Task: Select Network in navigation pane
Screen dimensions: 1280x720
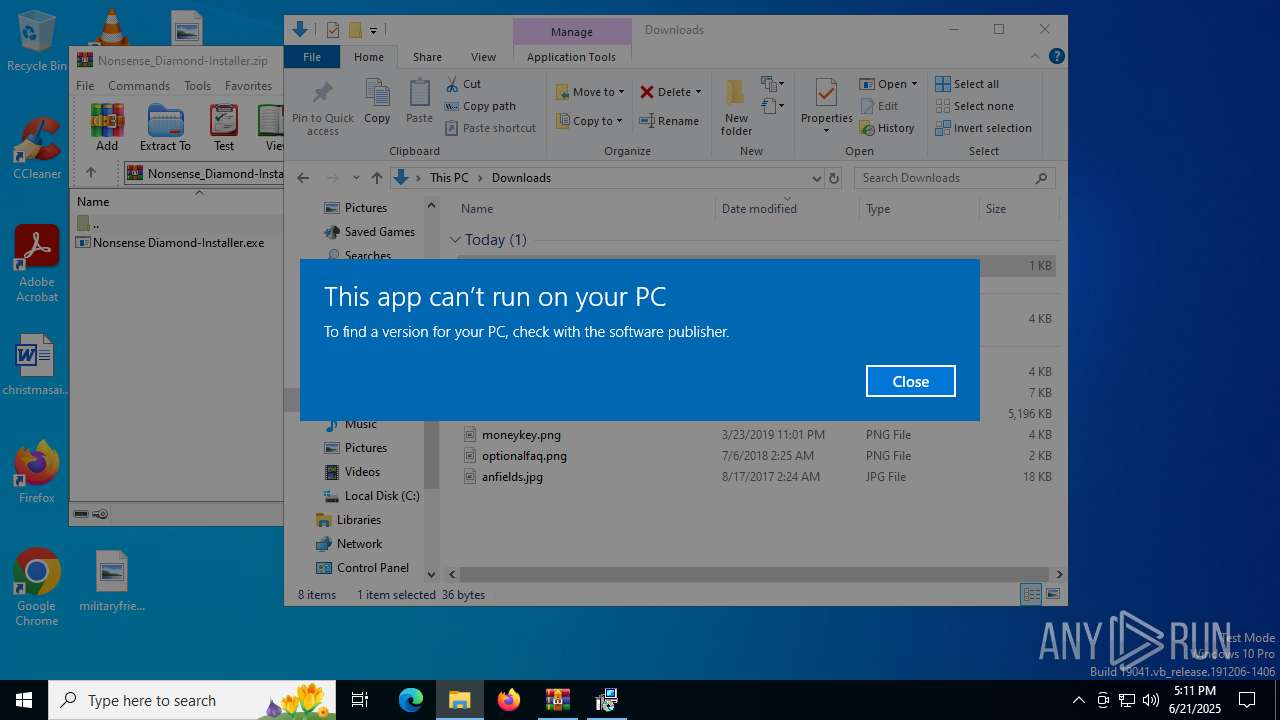Action: click(359, 544)
